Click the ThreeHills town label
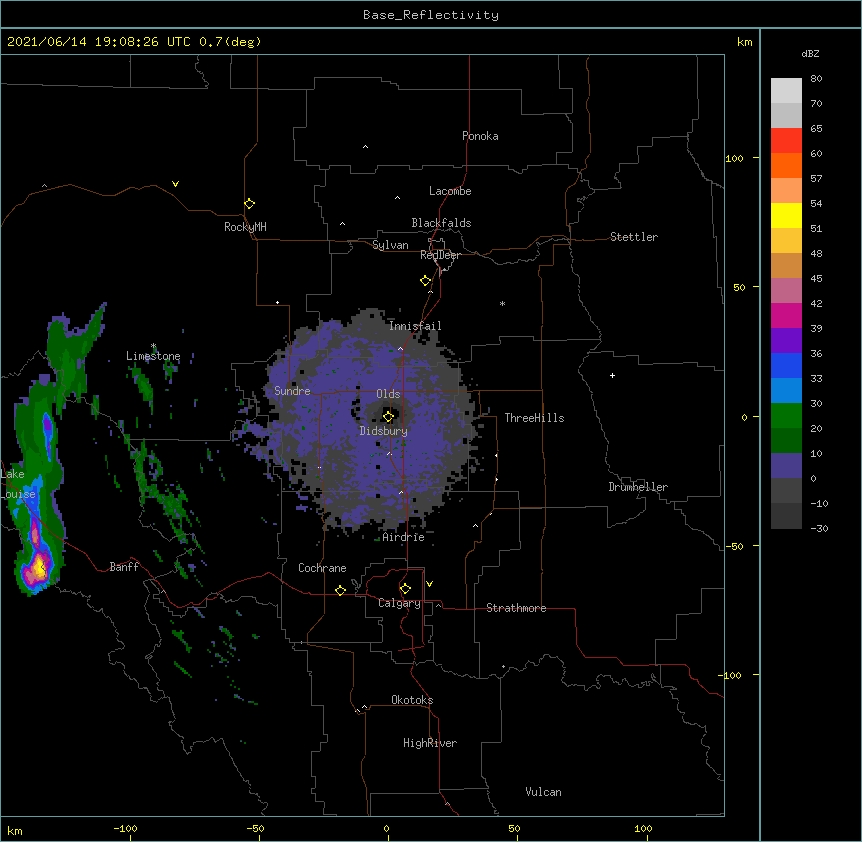Screen dimensions: 862x842 point(534,418)
